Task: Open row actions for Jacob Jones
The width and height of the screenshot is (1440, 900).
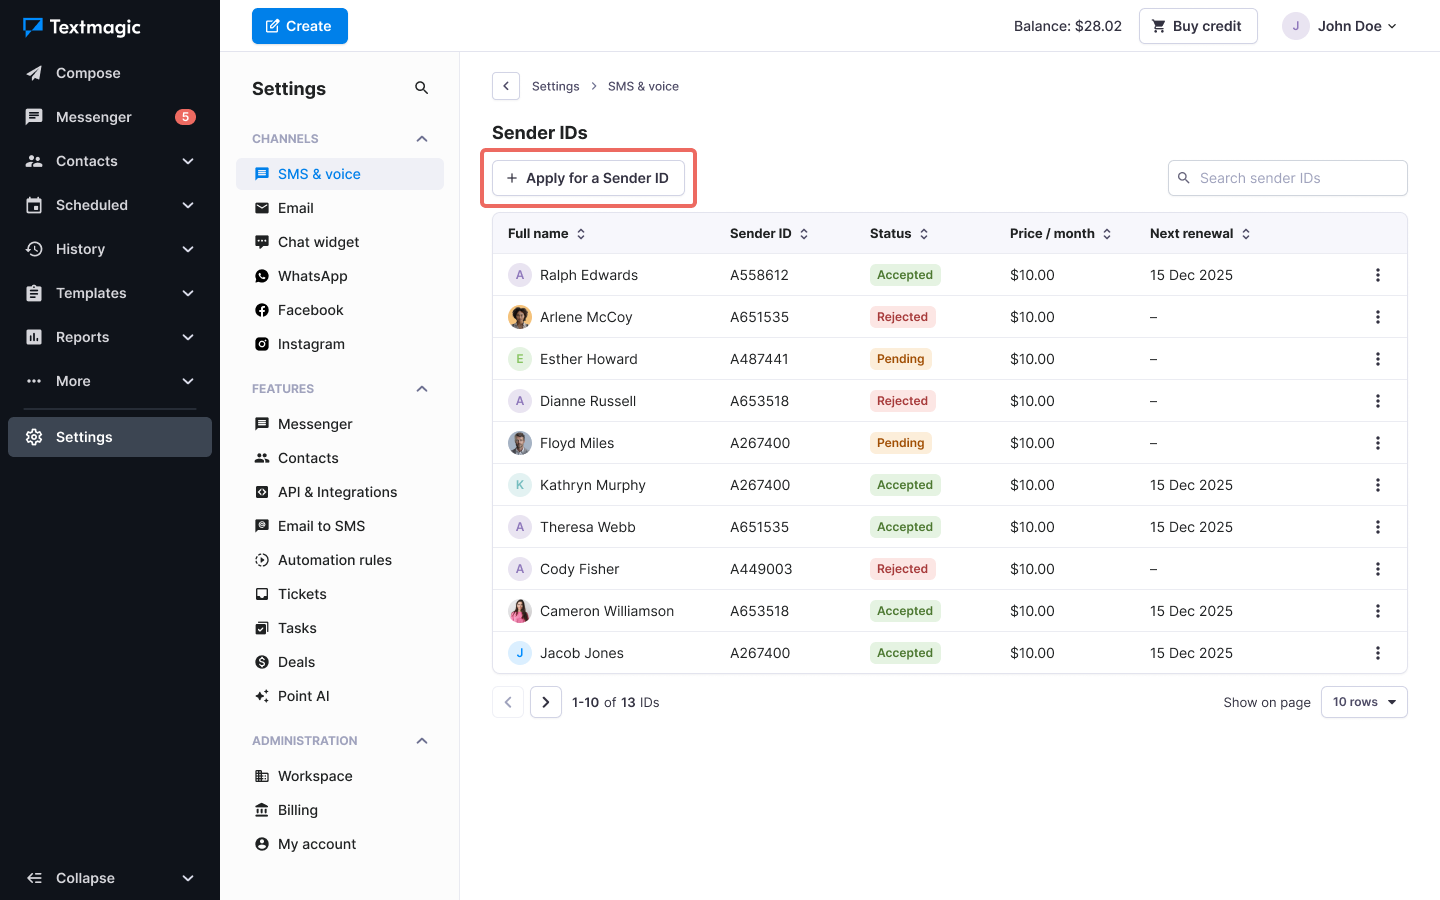Action: click(1377, 653)
